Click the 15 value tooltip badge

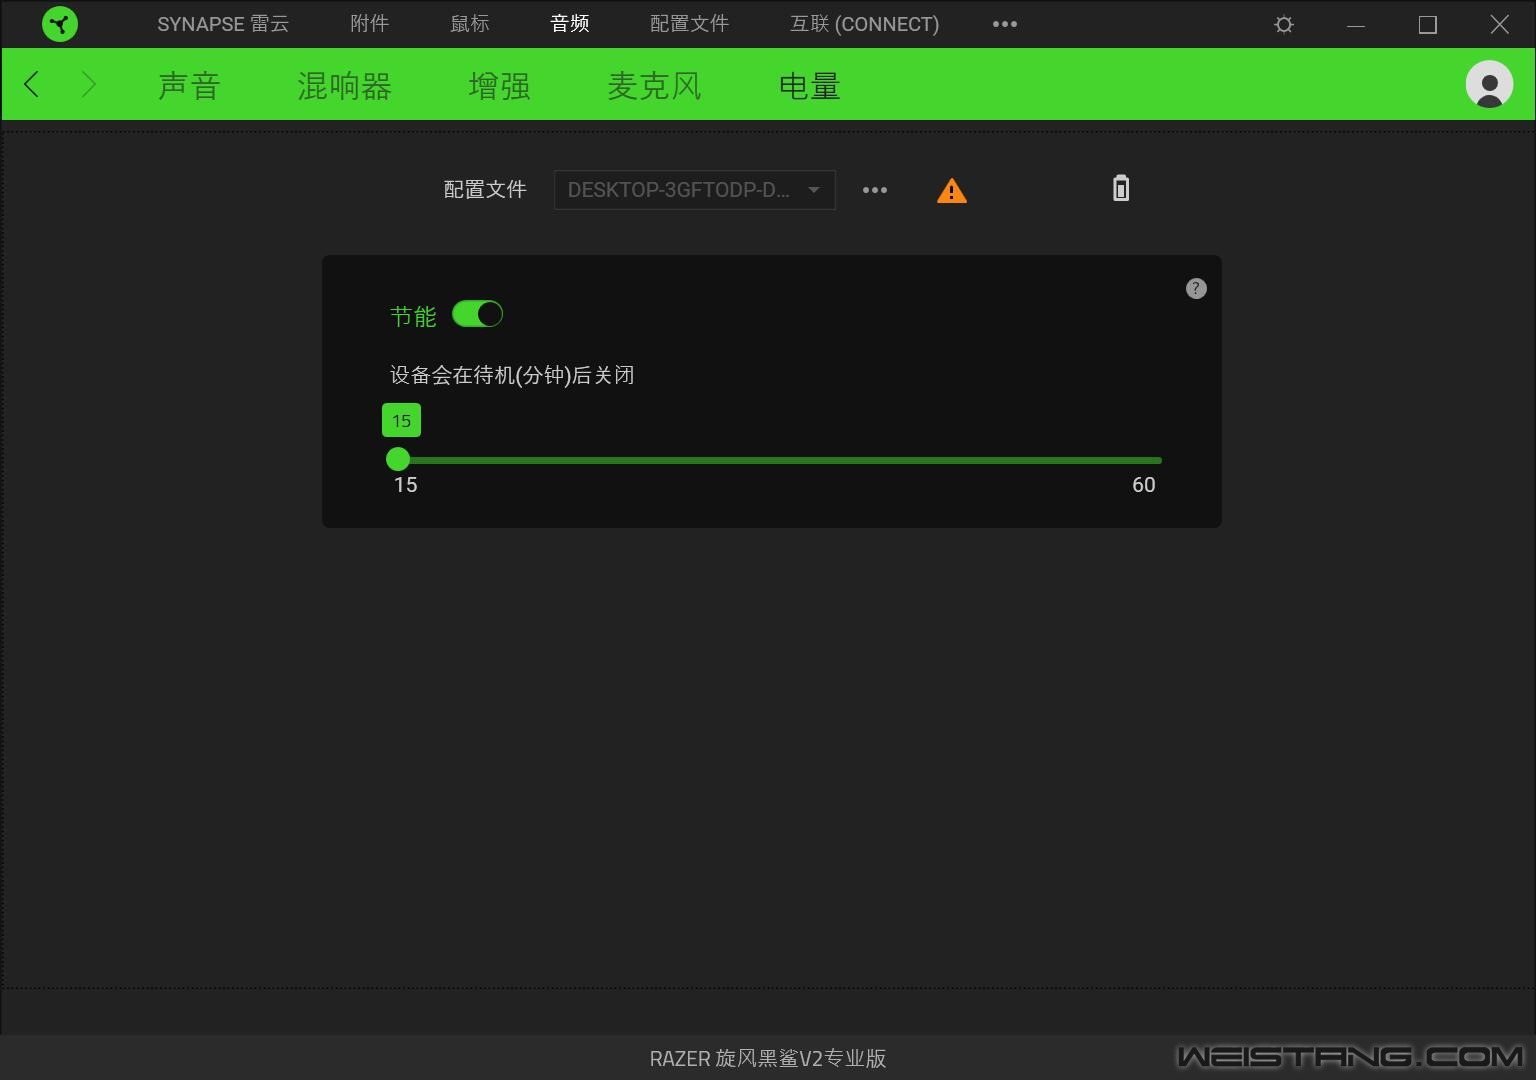[401, 421]
